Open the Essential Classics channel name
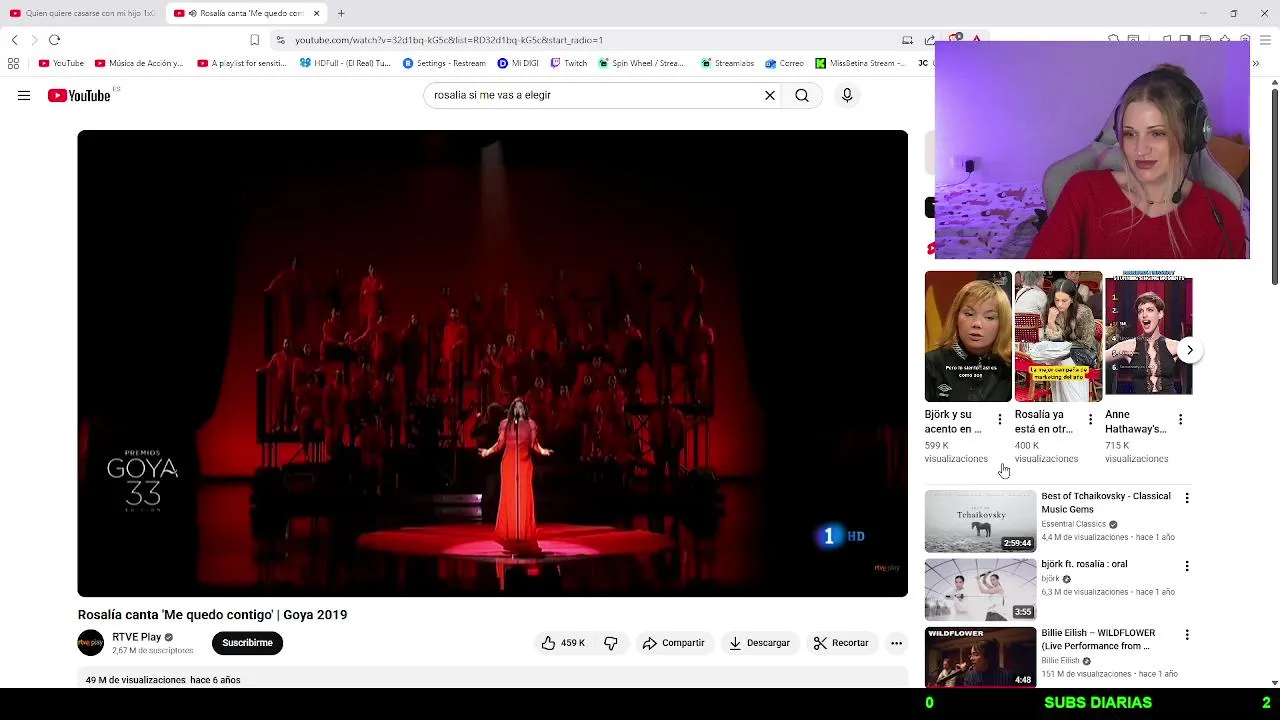The image size is (1280, 720). (x=1073, y=524)
